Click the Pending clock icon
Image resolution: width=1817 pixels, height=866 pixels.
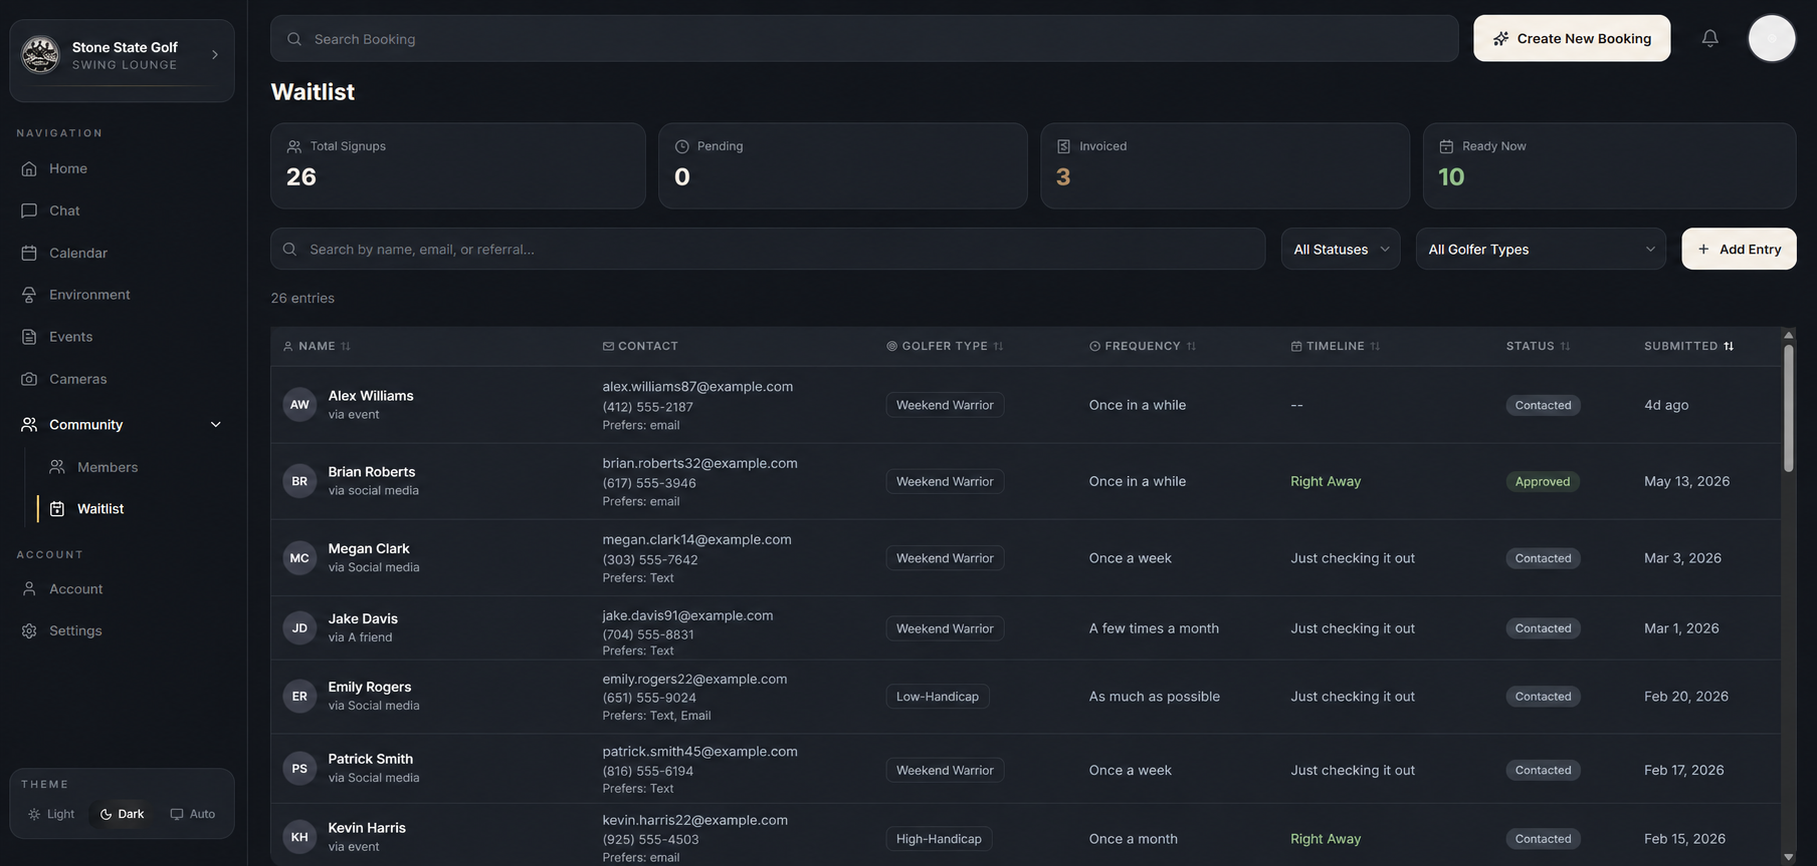coord(682,146)
